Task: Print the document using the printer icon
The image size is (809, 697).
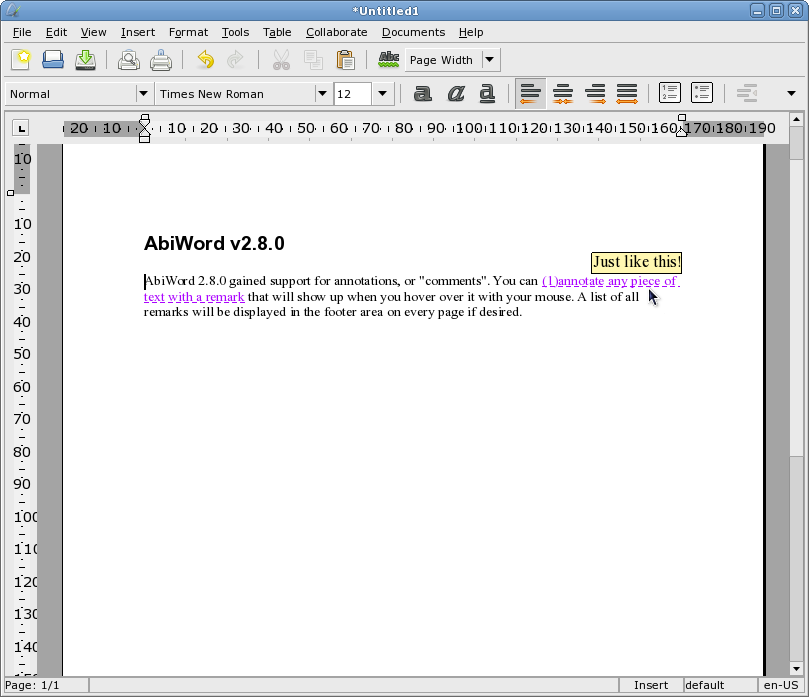Action: point(161,60)
